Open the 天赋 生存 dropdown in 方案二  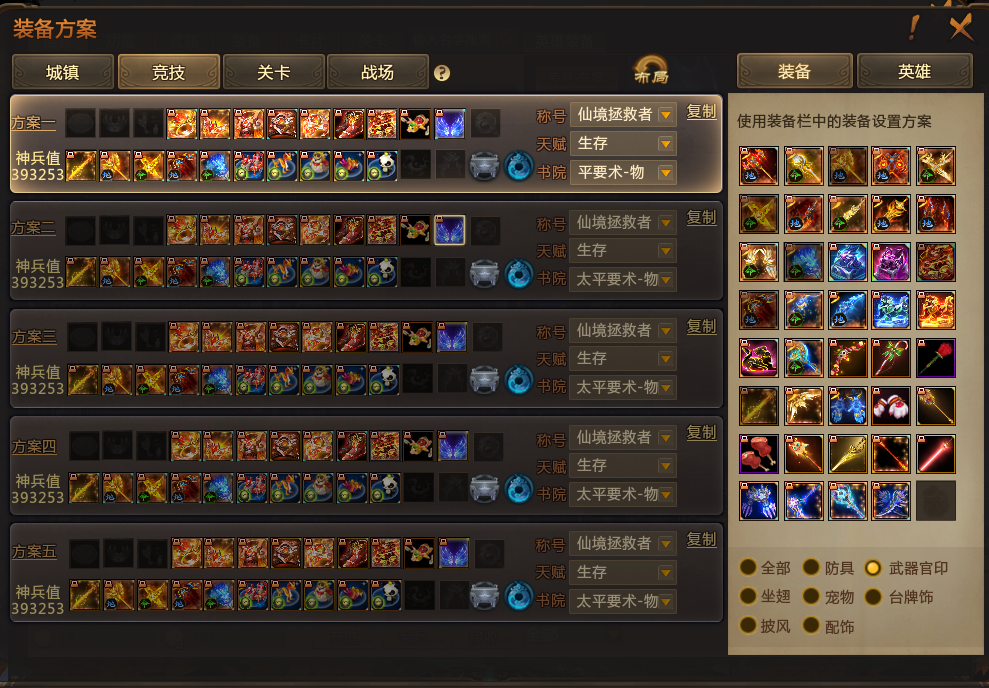click(623, 250)
